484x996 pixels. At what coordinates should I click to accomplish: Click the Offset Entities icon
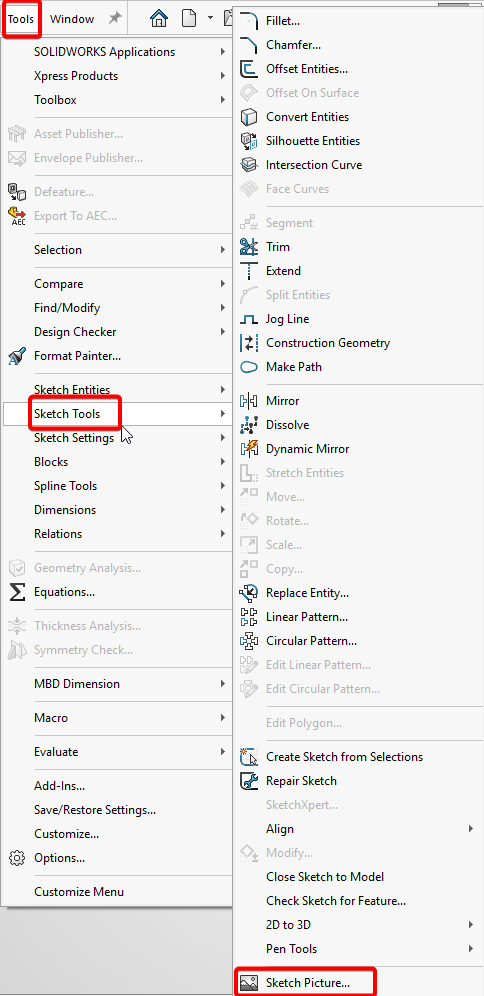[249, 69]
